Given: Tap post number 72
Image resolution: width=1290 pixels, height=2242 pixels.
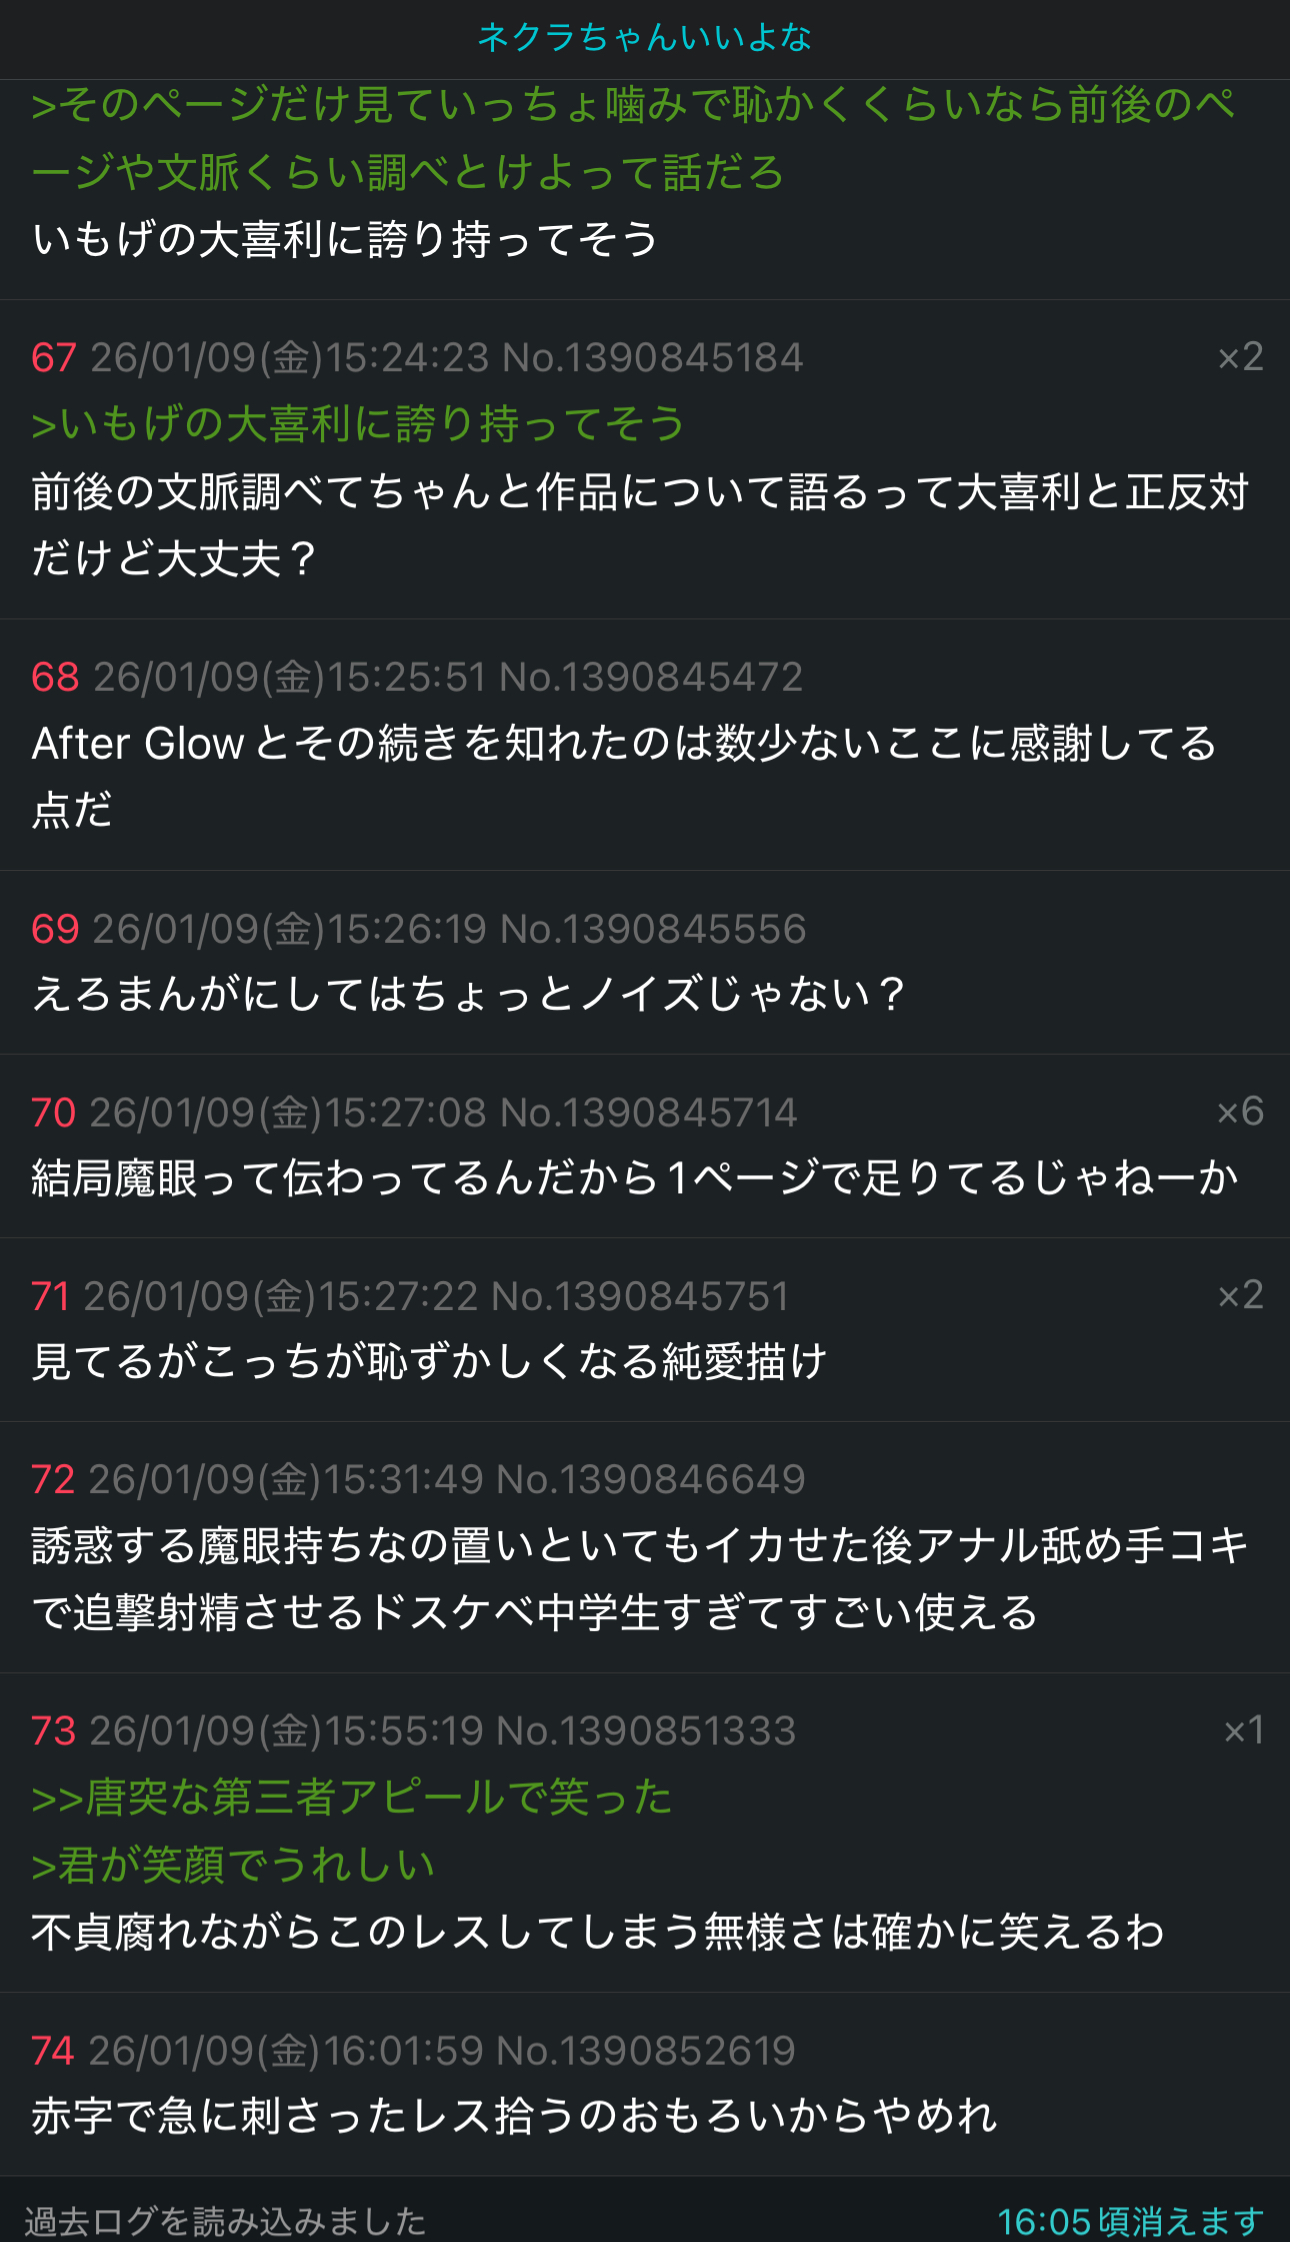Looking at the screenshot, I should pyautogui.click(x=54, y=1480).
